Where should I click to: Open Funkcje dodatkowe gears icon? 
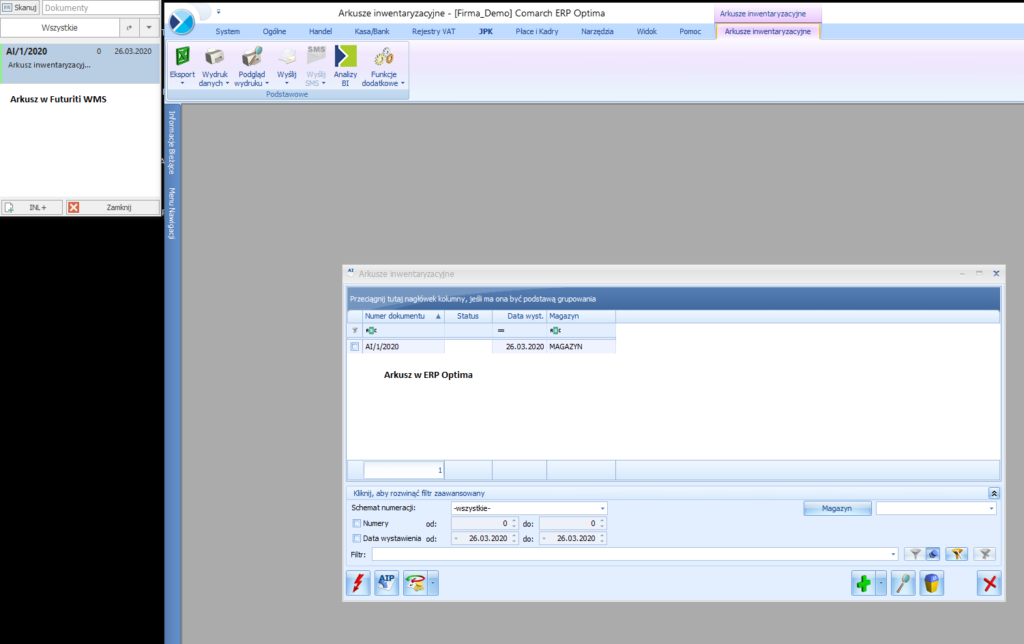point(383,57)
